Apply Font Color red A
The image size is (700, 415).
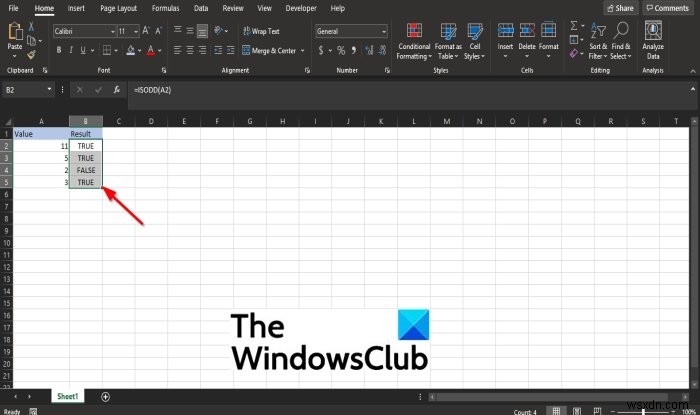[x=151, y=50]
